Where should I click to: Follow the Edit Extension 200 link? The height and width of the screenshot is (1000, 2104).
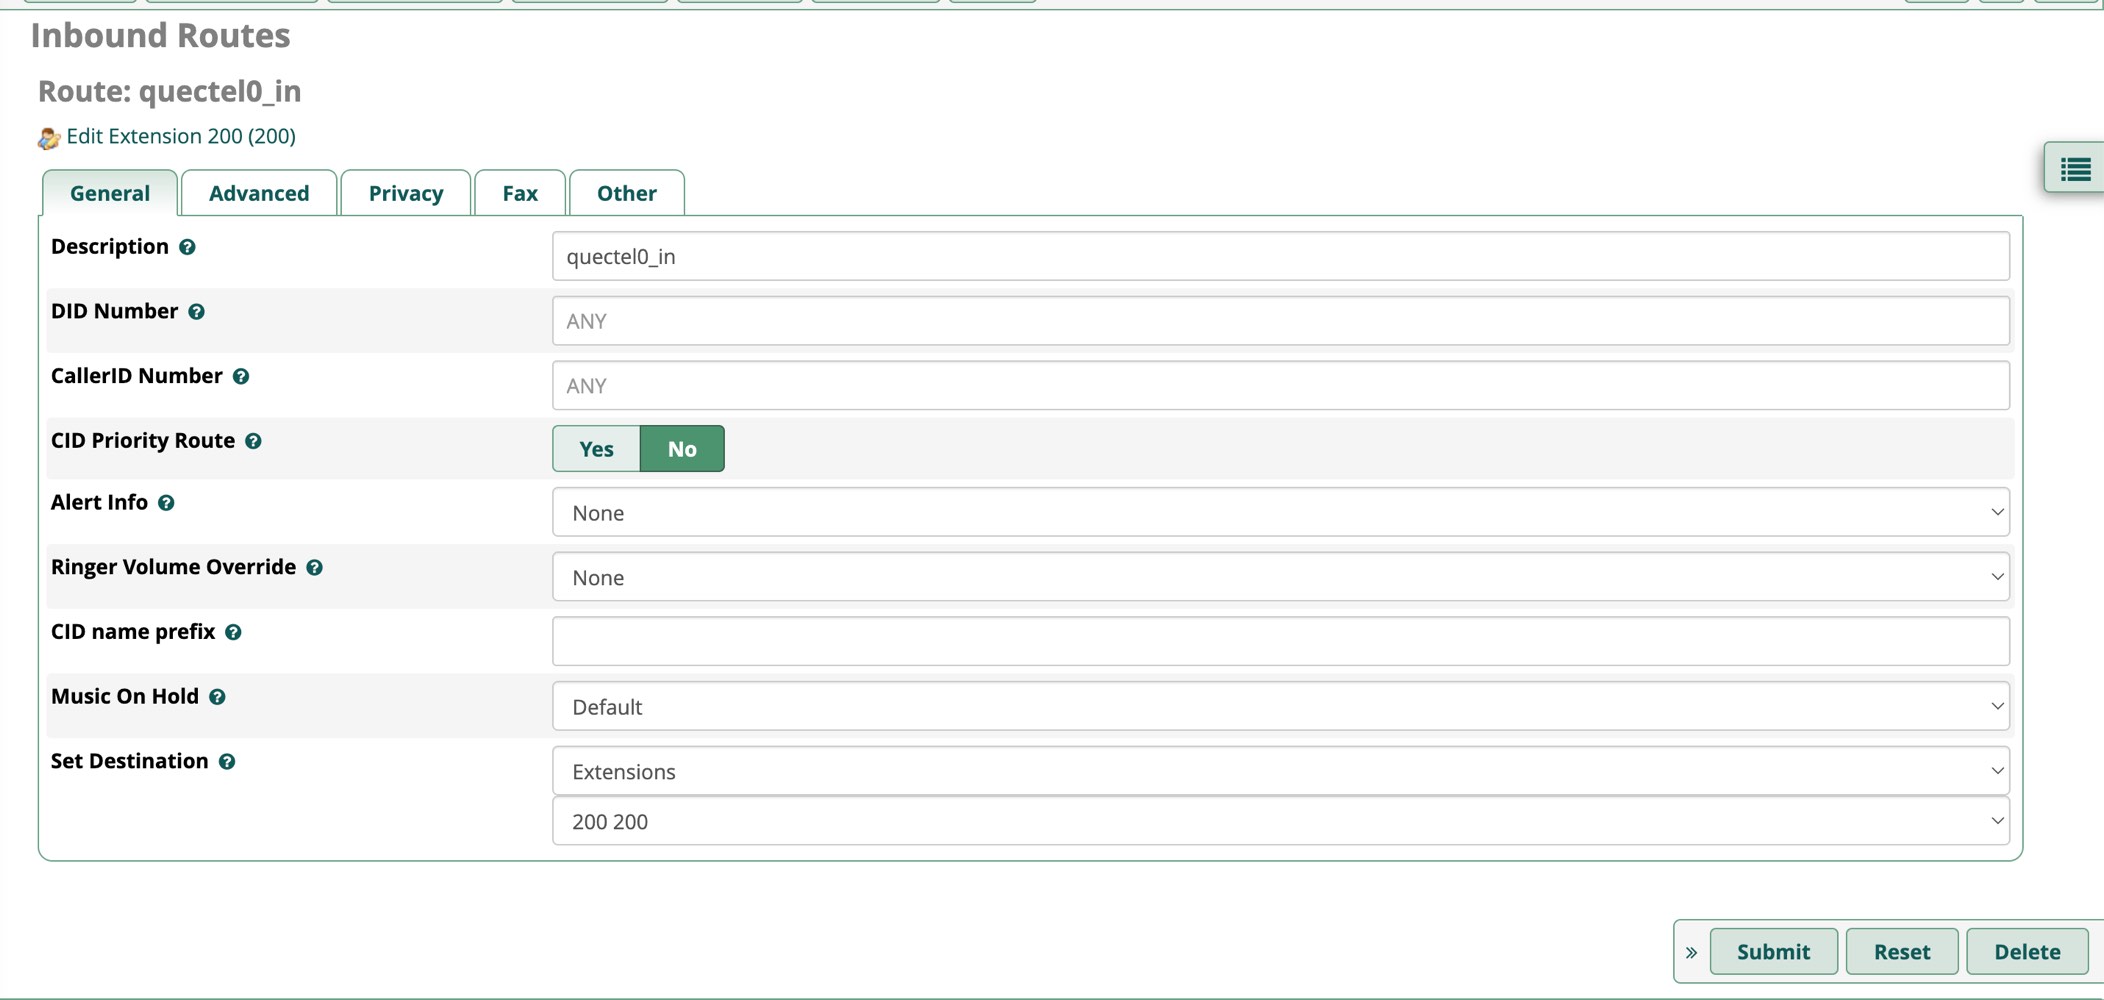pos(180,136)
